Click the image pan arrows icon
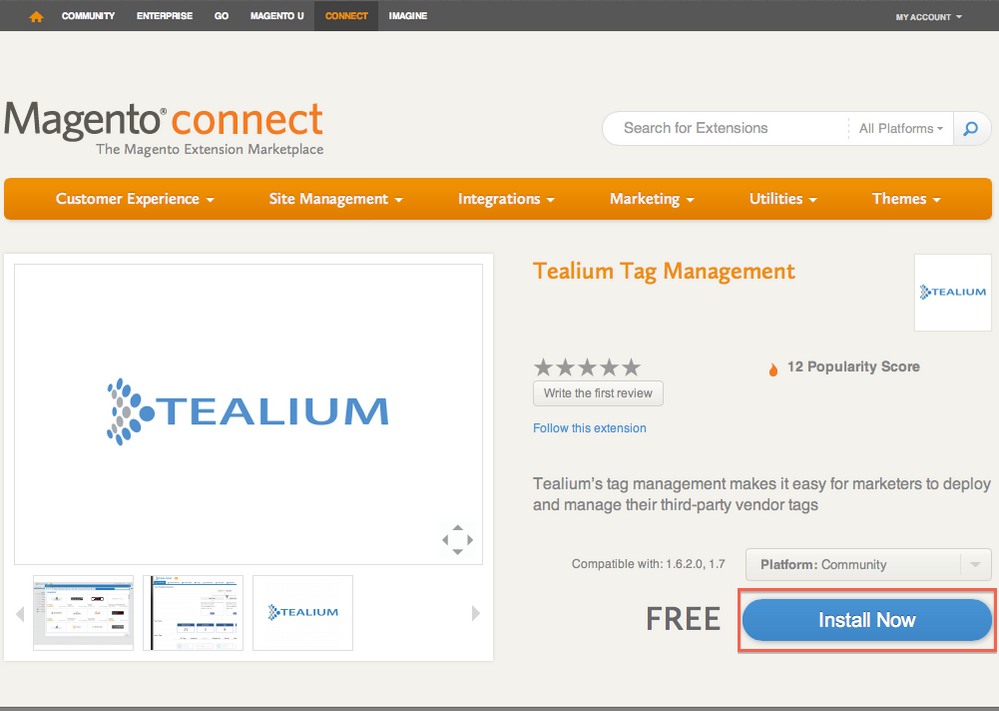This screenshot has width=999, height=711. coord(457,540)
